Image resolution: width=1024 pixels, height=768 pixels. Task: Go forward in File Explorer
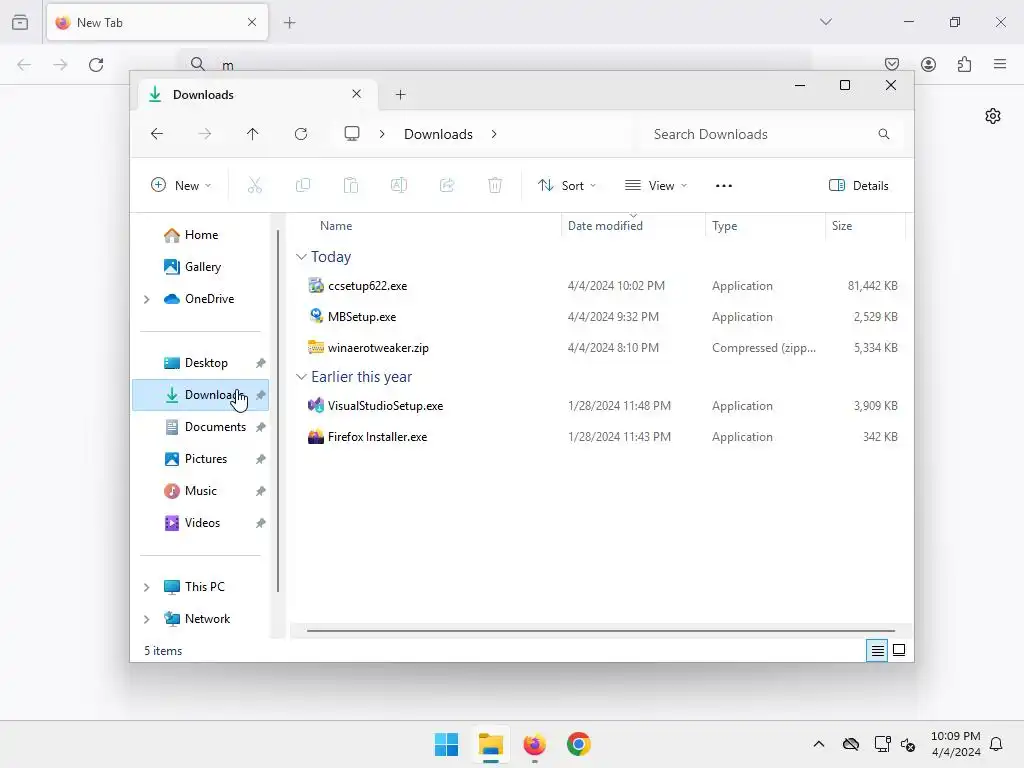204,134
